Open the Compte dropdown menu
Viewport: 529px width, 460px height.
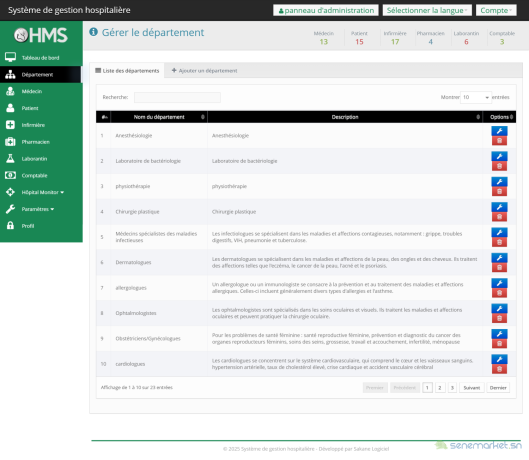point(496,10)
